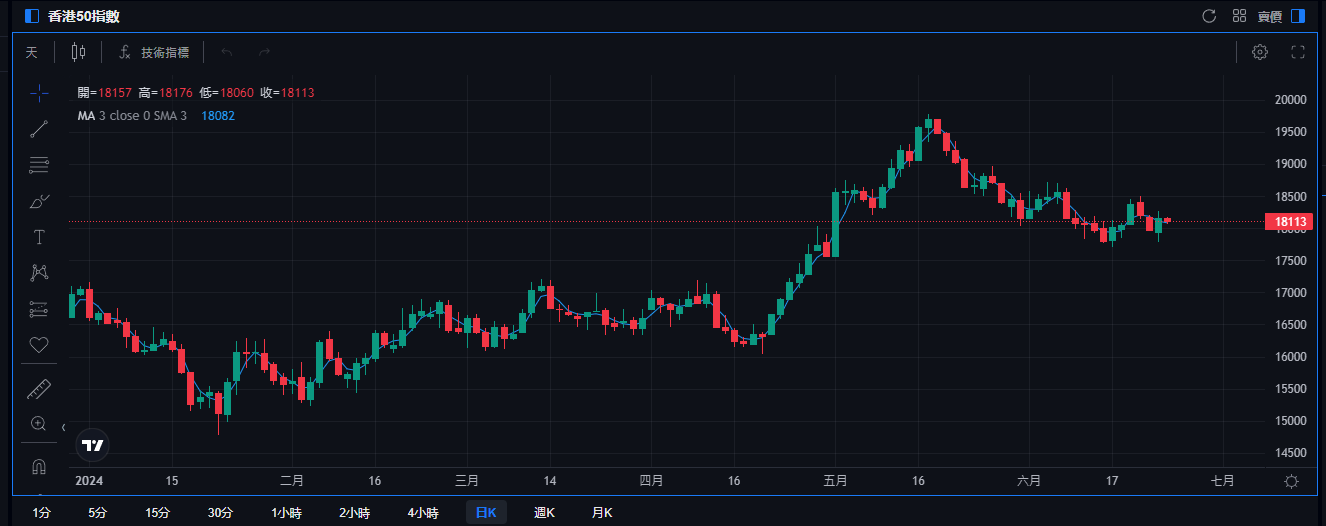Activate the text annotation tool

coord(39,237)
